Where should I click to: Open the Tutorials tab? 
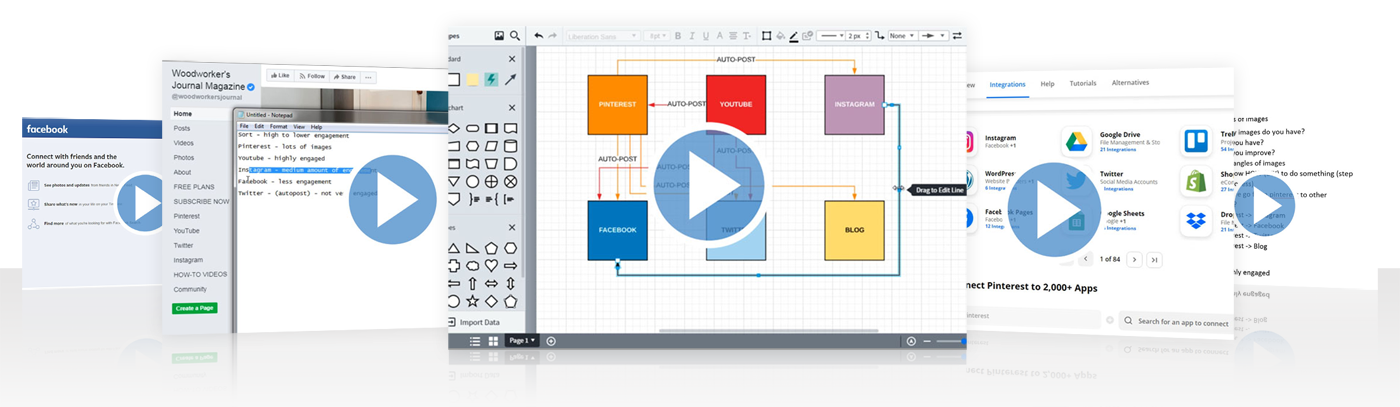[1083, 84]
